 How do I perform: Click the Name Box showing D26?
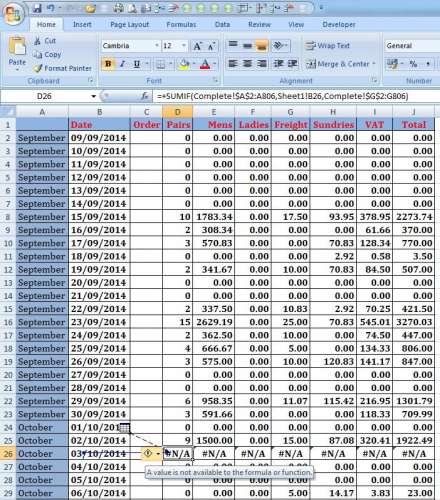[x=45, y=96]
